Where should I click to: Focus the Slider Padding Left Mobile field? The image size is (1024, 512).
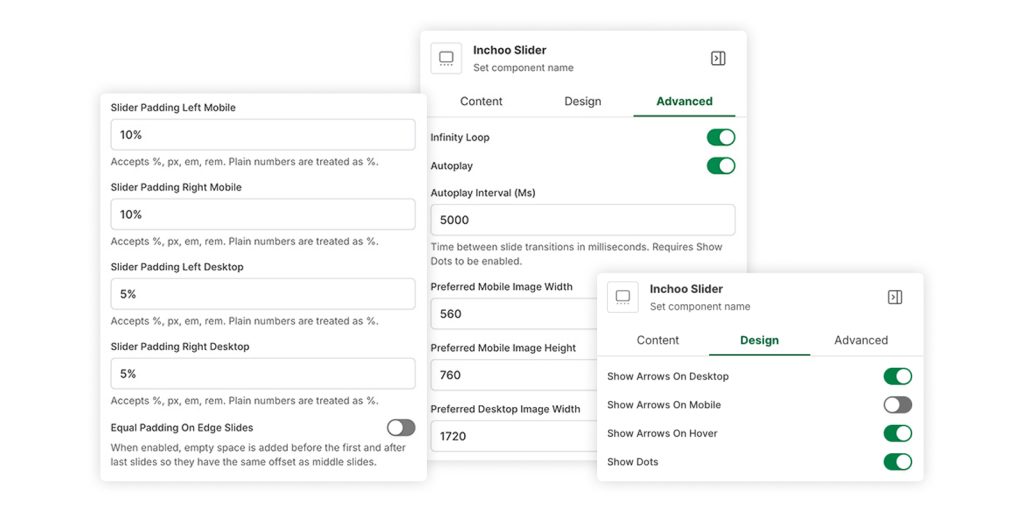pyautogui.click(x=262, y=135)
